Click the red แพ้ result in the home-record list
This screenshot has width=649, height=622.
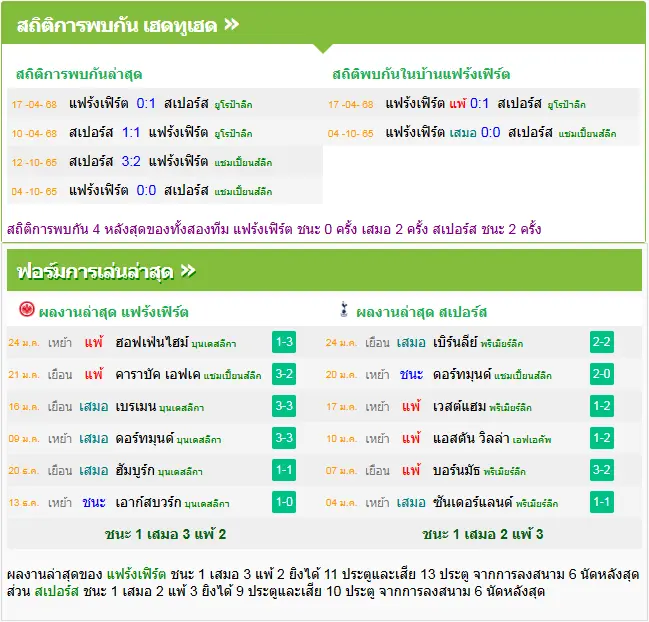[x=458, y=103]
